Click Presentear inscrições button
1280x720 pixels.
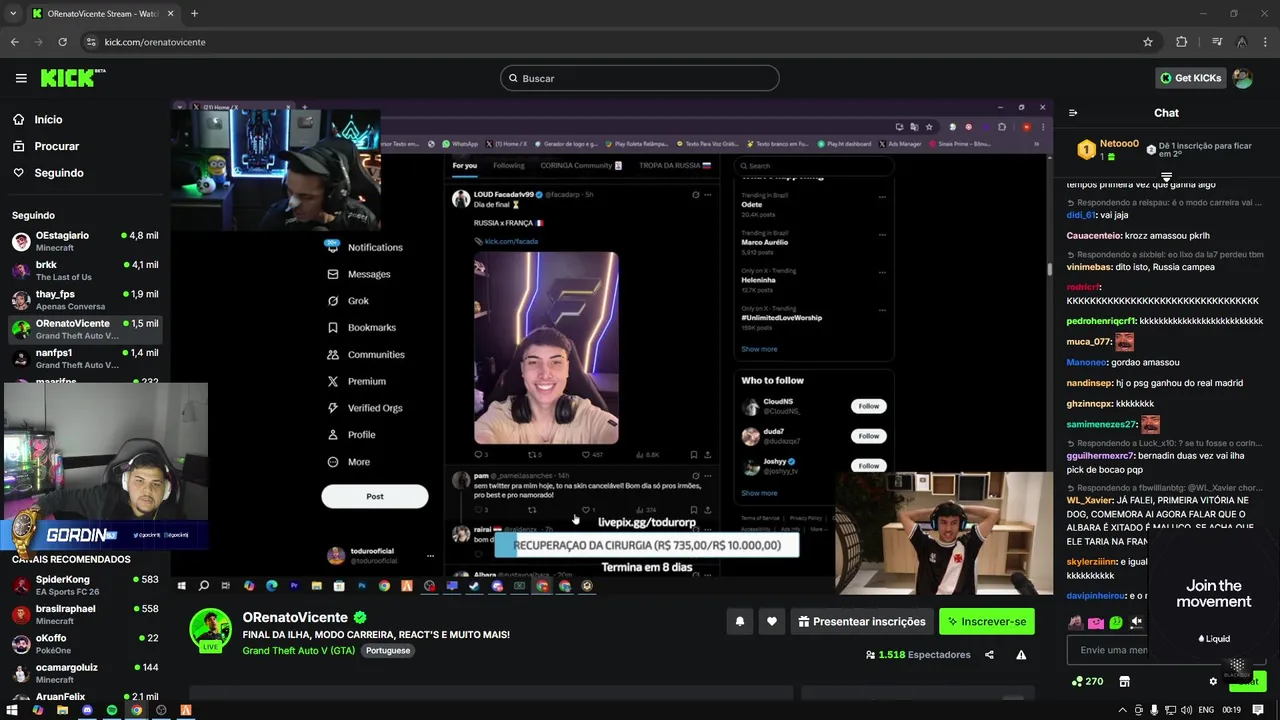tap(862, 621)
